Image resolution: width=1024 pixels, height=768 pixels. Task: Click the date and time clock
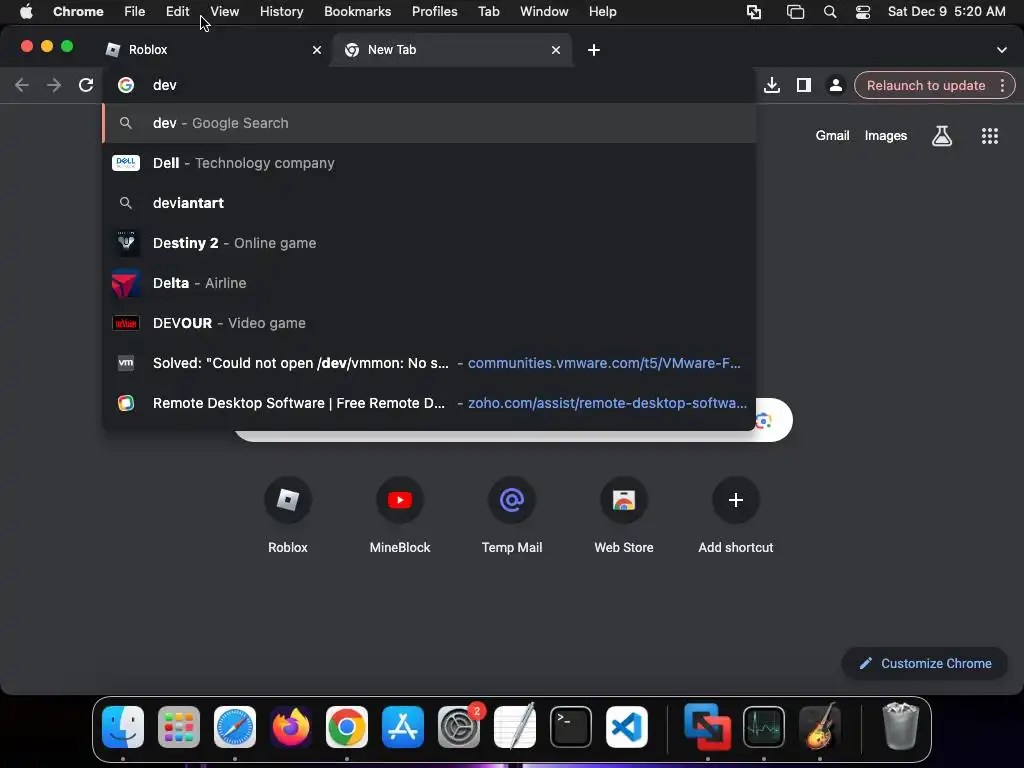[x=946, y=11]
